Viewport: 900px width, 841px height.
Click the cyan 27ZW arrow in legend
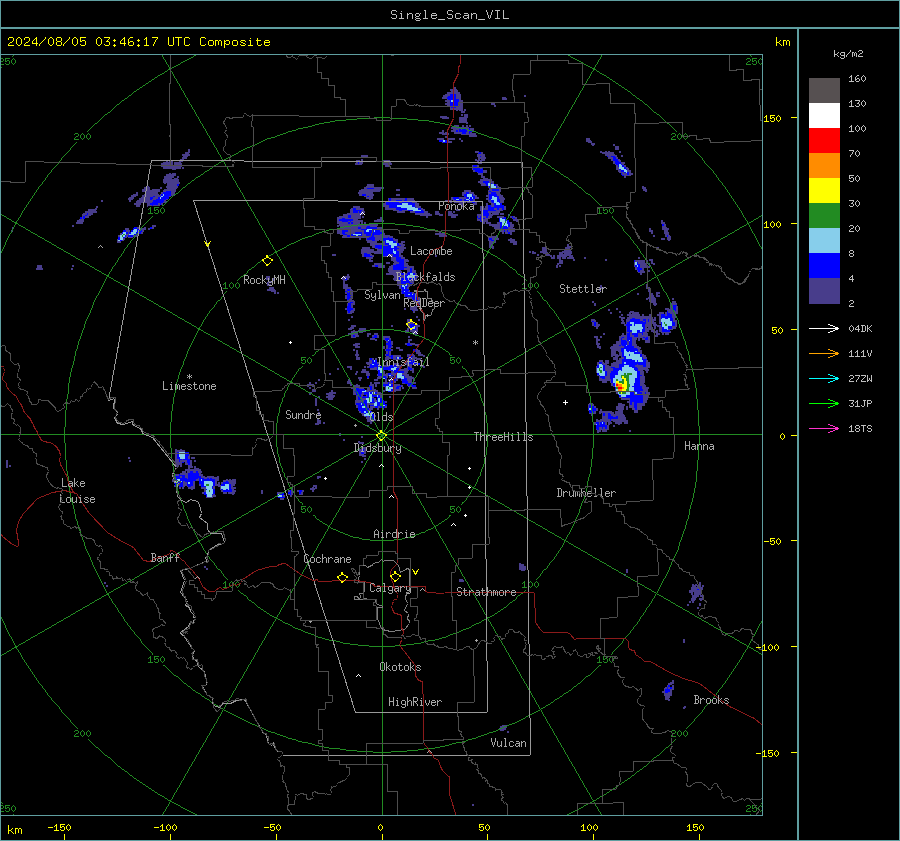pyautogui.click(x=824, y=378)
